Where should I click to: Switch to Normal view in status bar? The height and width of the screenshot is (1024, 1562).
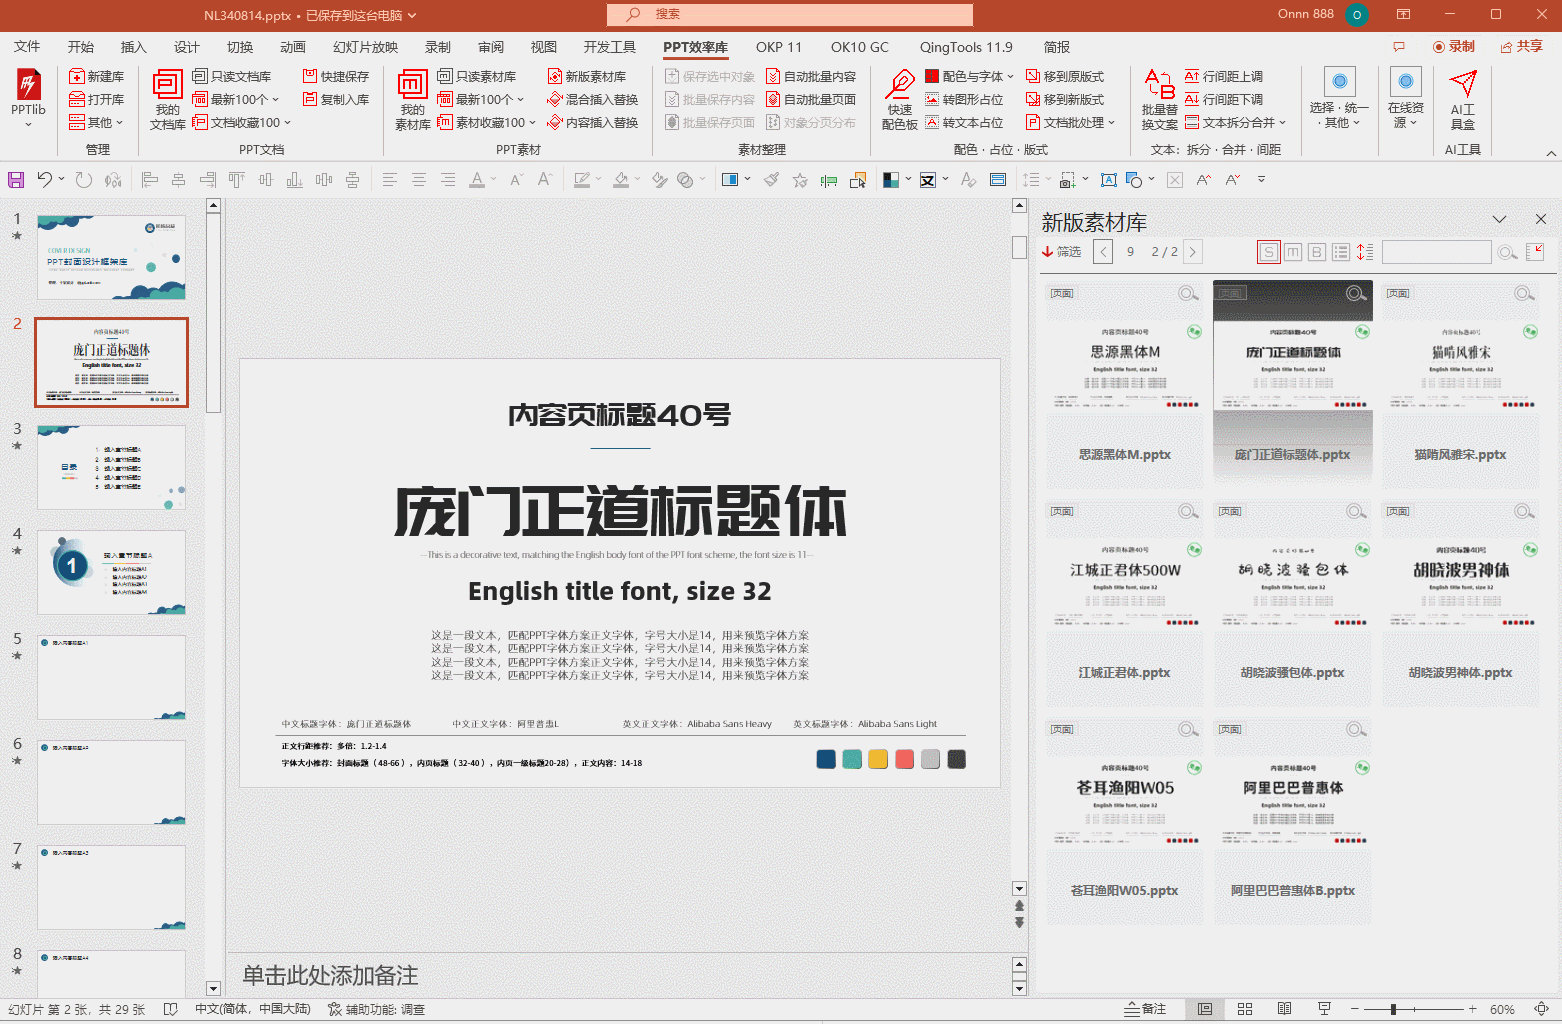[x=1205, y=1009]
